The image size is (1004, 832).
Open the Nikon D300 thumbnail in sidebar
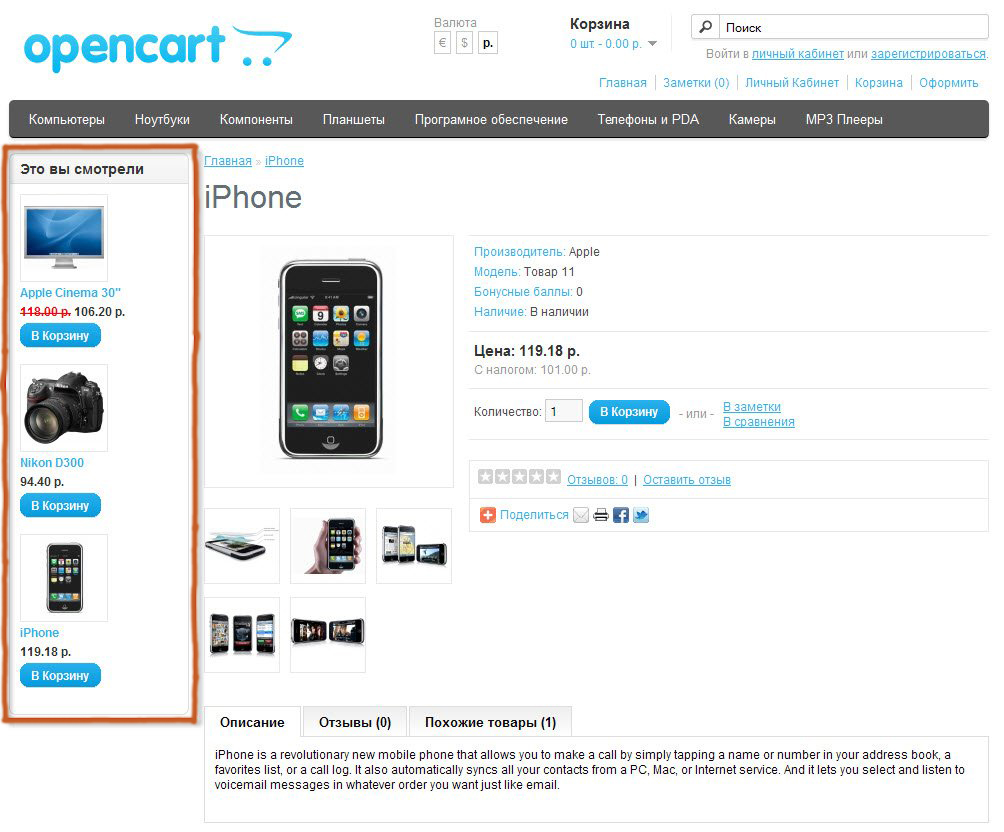pos(64,408)
